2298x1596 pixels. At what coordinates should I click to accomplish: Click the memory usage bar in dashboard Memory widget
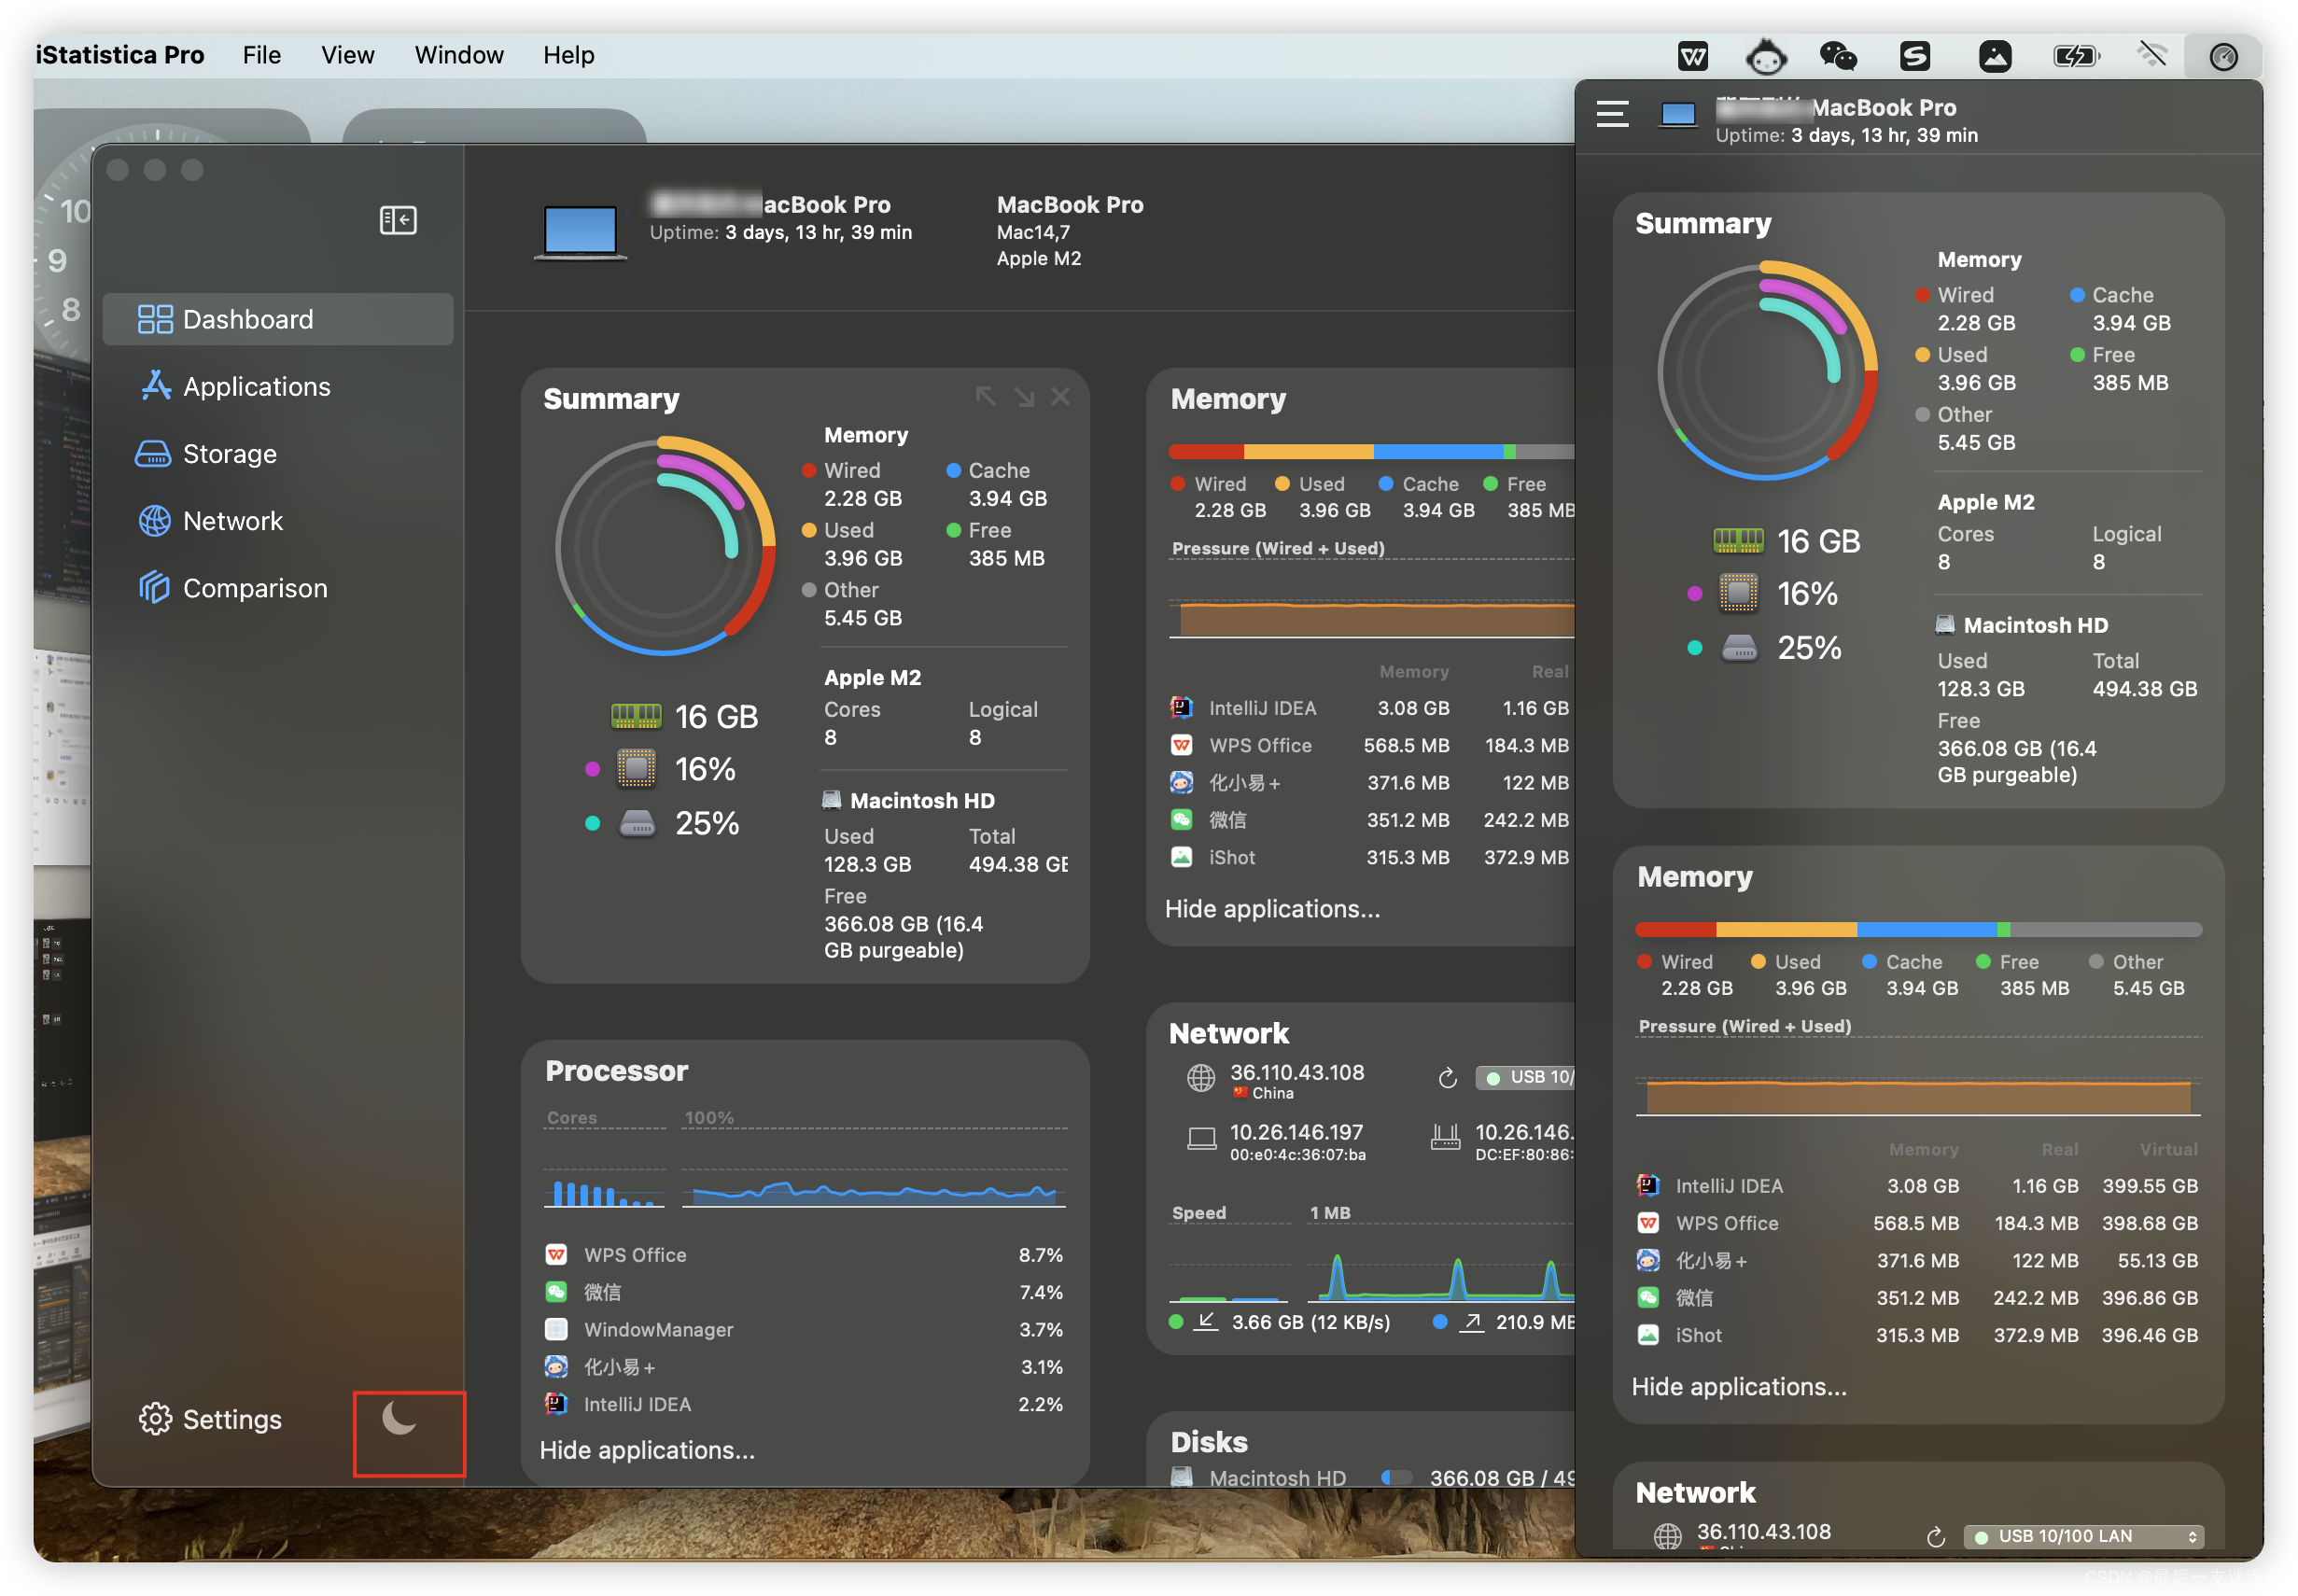[x=1371, y=451]
